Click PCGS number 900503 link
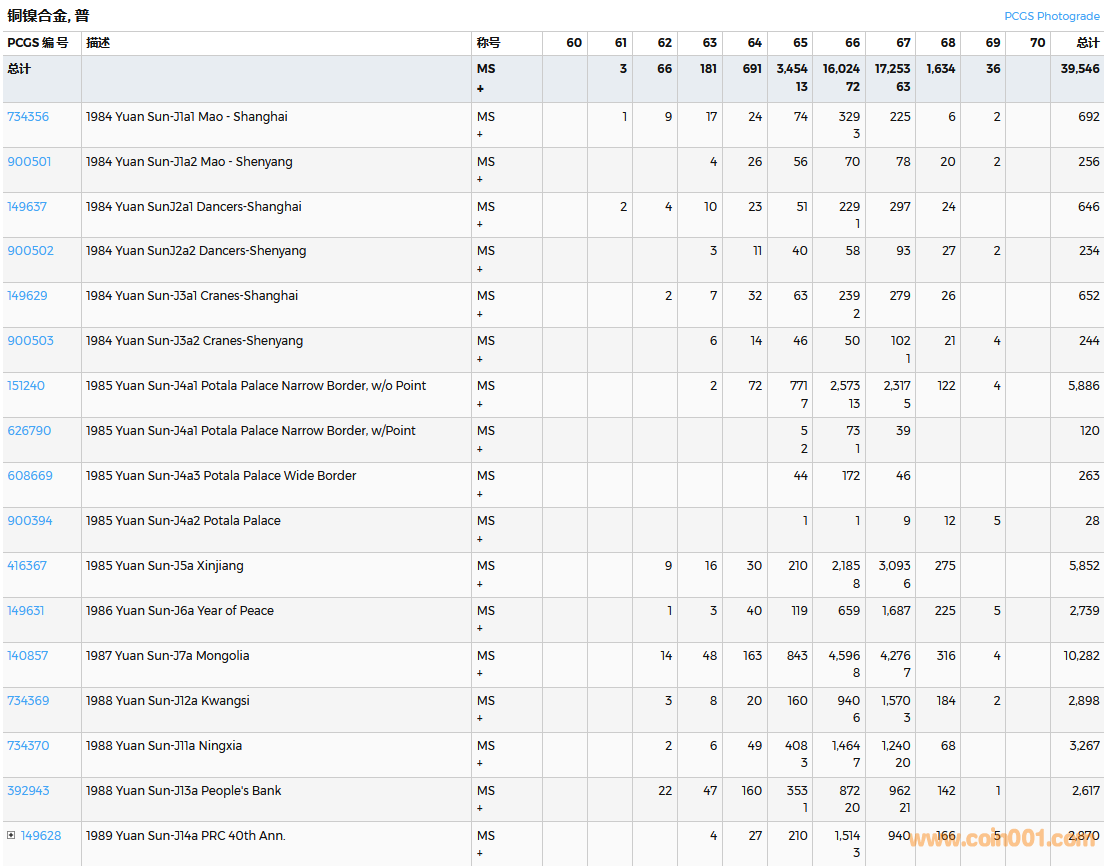Viewport: 1108px width, 866px height. (x=30, y=340)
